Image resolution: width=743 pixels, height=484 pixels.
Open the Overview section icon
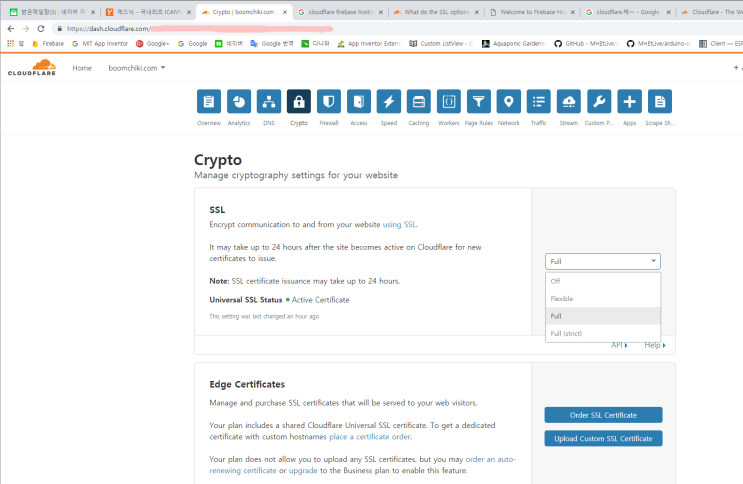(208, 101)
